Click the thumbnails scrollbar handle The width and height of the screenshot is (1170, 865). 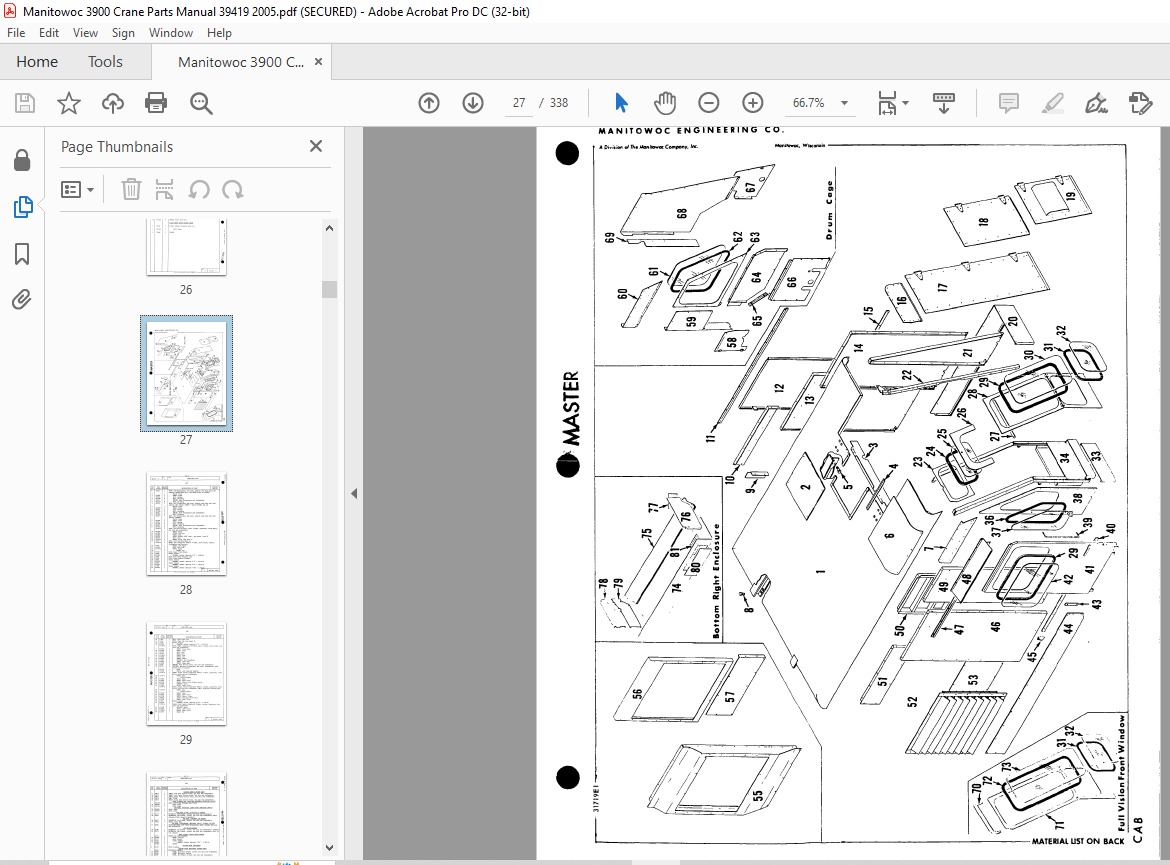(329, 289)
